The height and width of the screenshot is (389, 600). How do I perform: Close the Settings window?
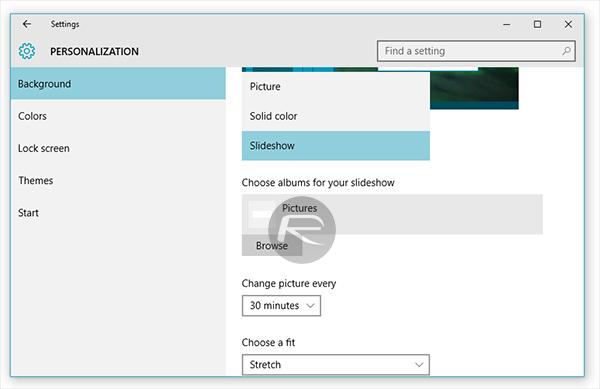click(568, 24)
